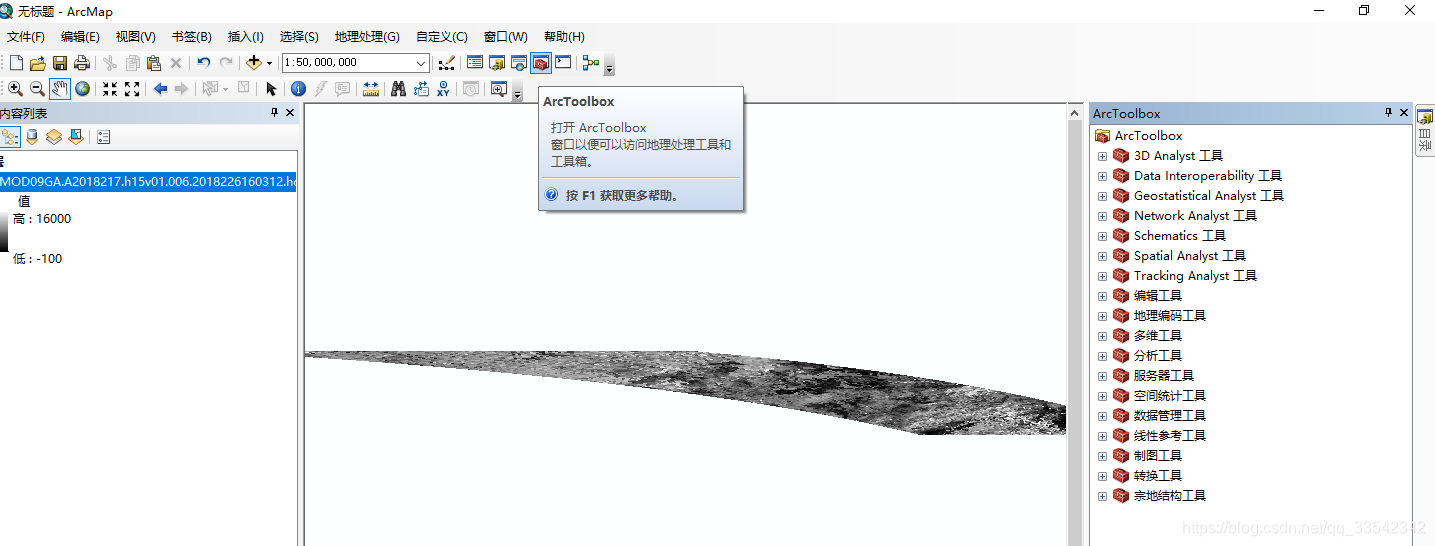Expand the 3D Analyst 工具 toolbox
Viewport: 1435px width, 546px height.
pyautogui.click(x=1102, y=156)
